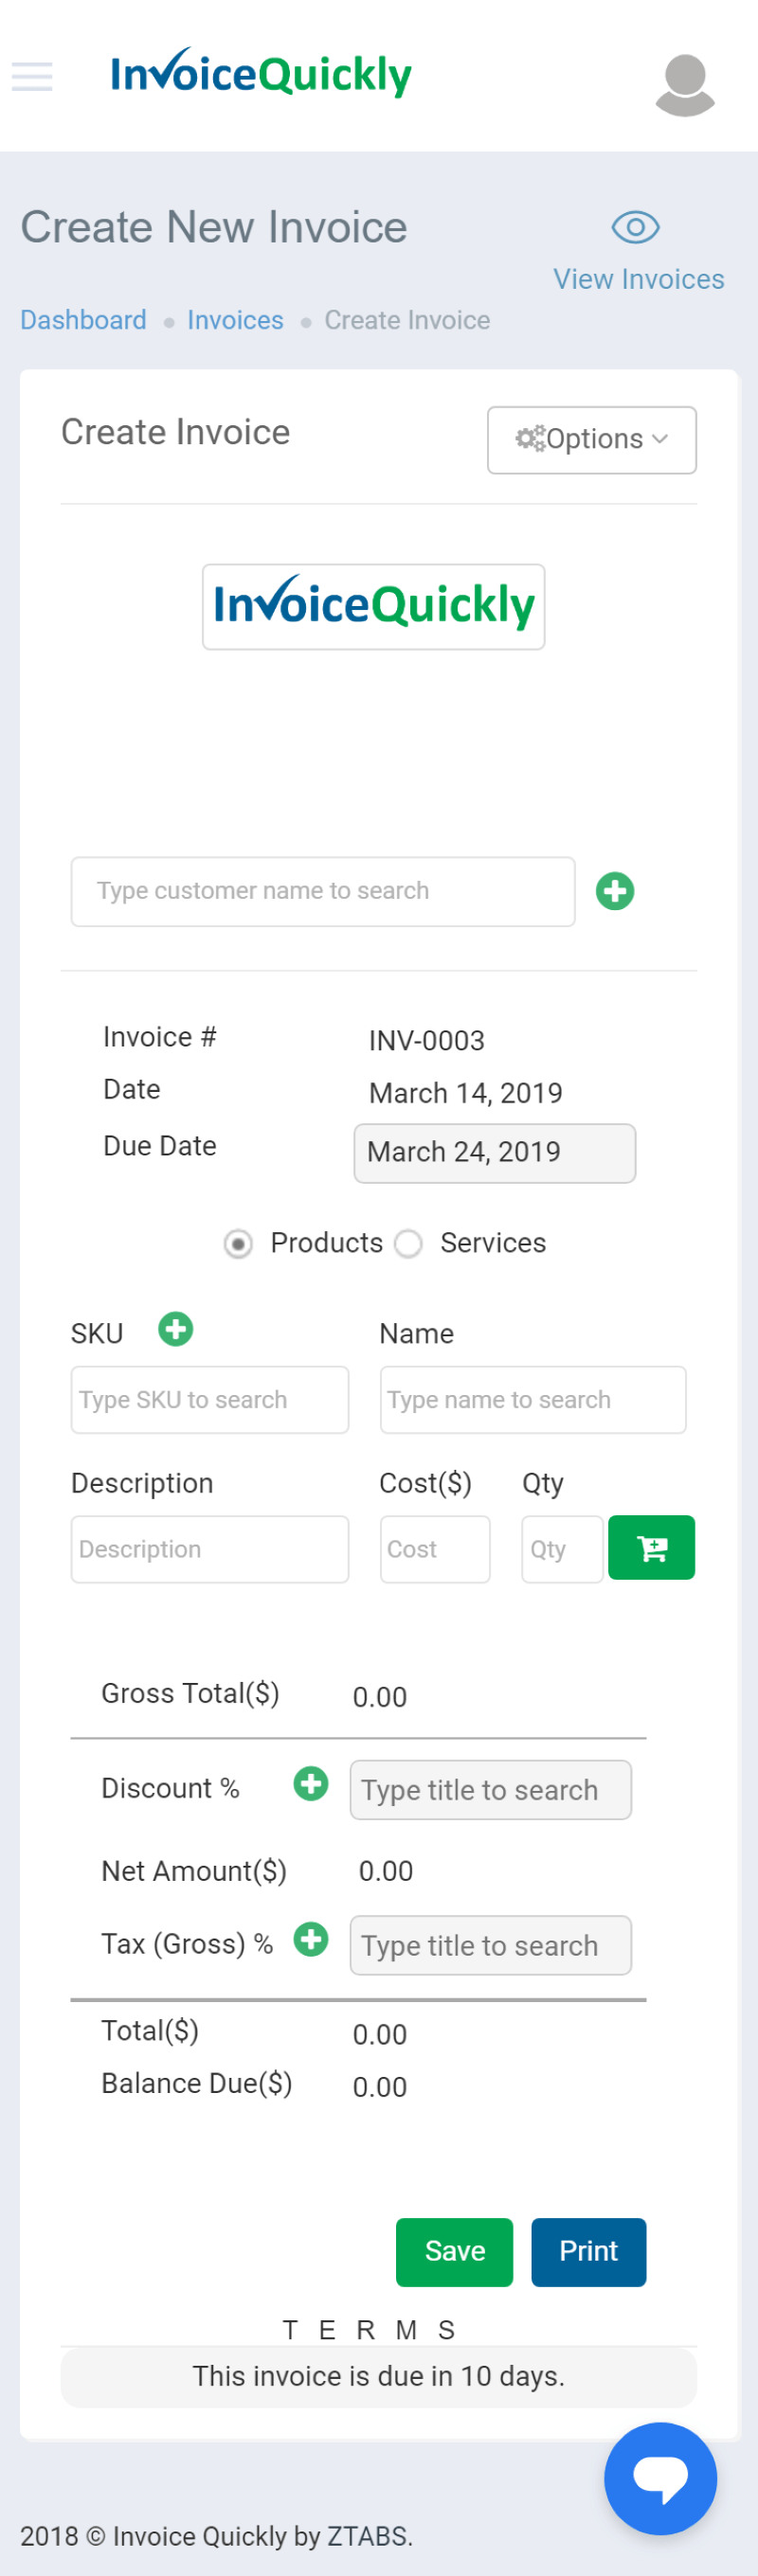Image resolution: width=758 pixels, height=2576 pixels.
Task: Click the plus icon beside Discount %
Action: (x=311, y=1783)
